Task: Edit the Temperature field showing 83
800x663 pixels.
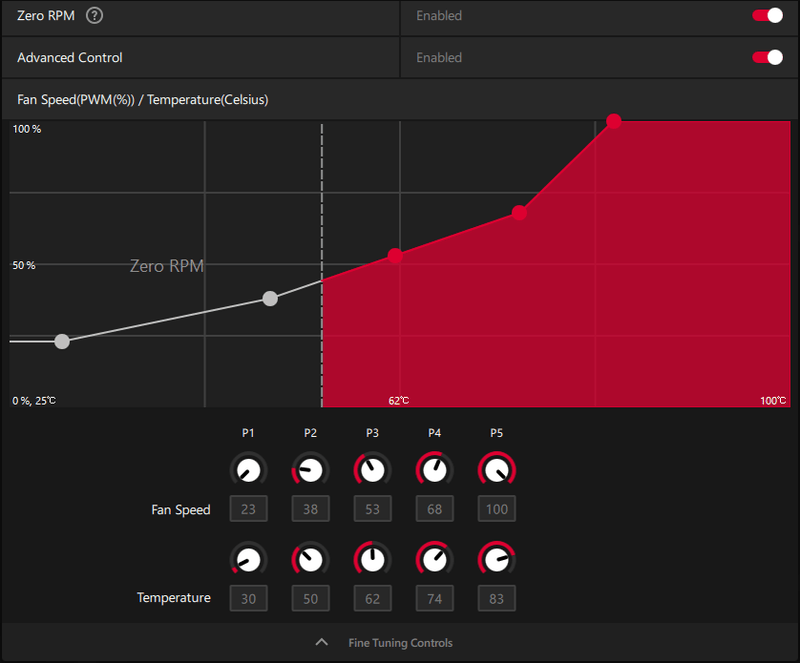Action: coord(497,598)
